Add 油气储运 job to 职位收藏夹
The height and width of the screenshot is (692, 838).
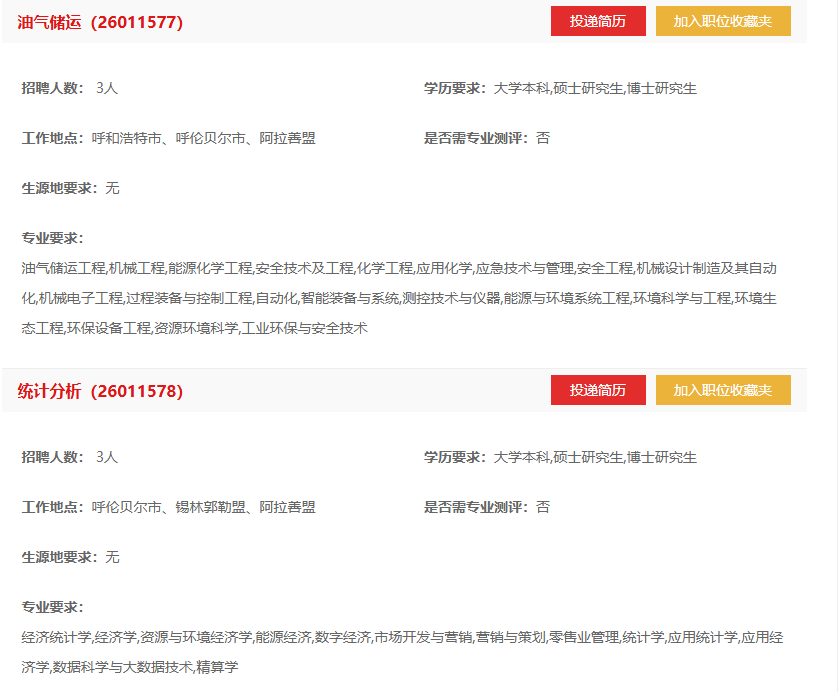coord(722,21)
